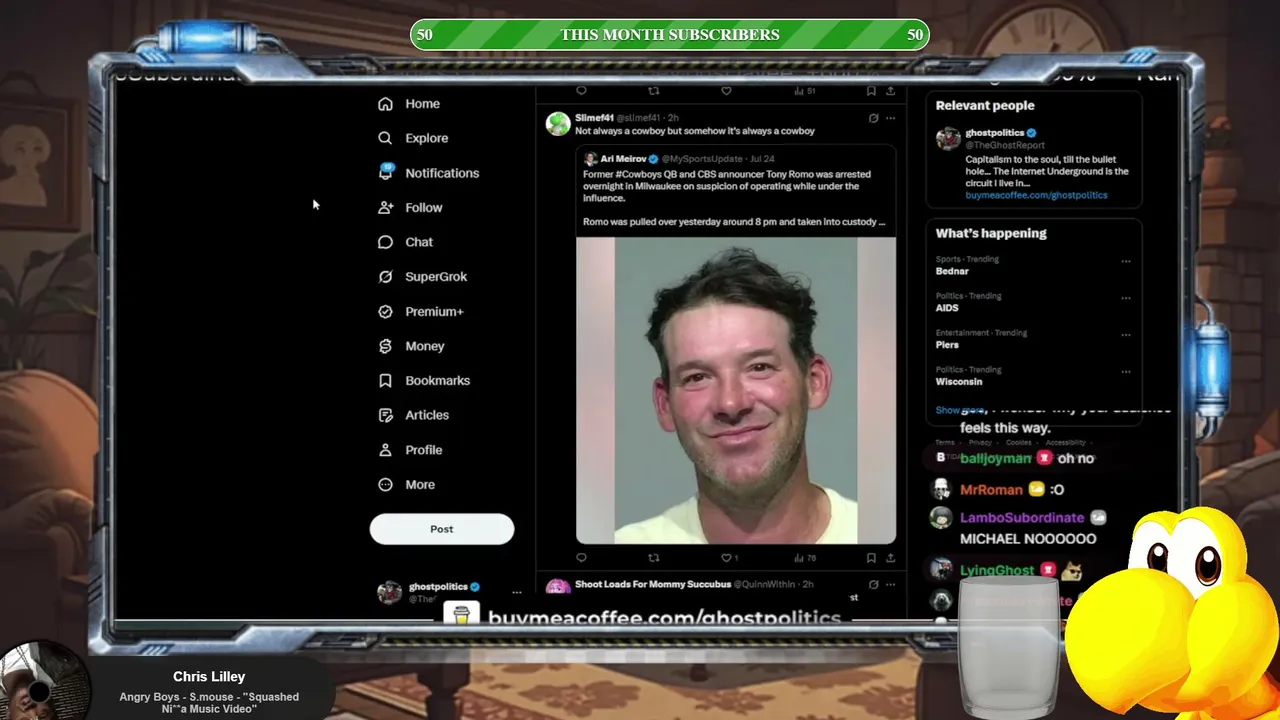This screenshot has width=1280, height=720.
Task: Click the Premium+ badge icon
Action: [x=385, y=312]
